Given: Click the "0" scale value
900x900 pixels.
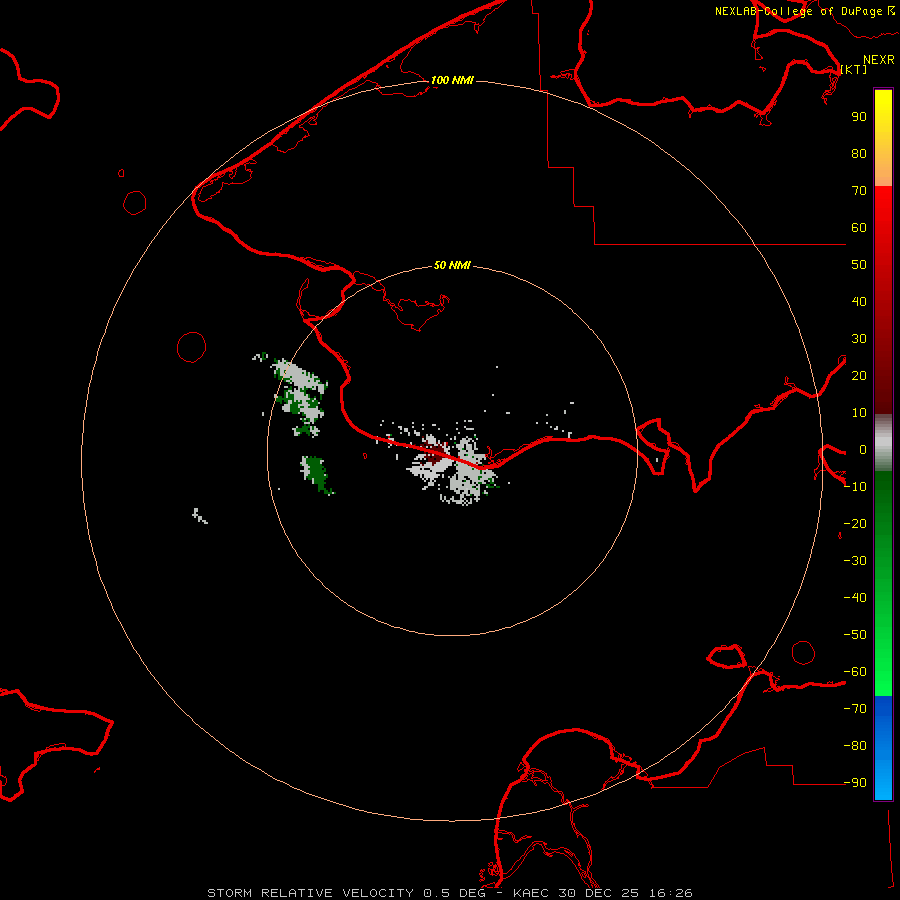Looking at the screenshot, I should [x=863, y=450].
